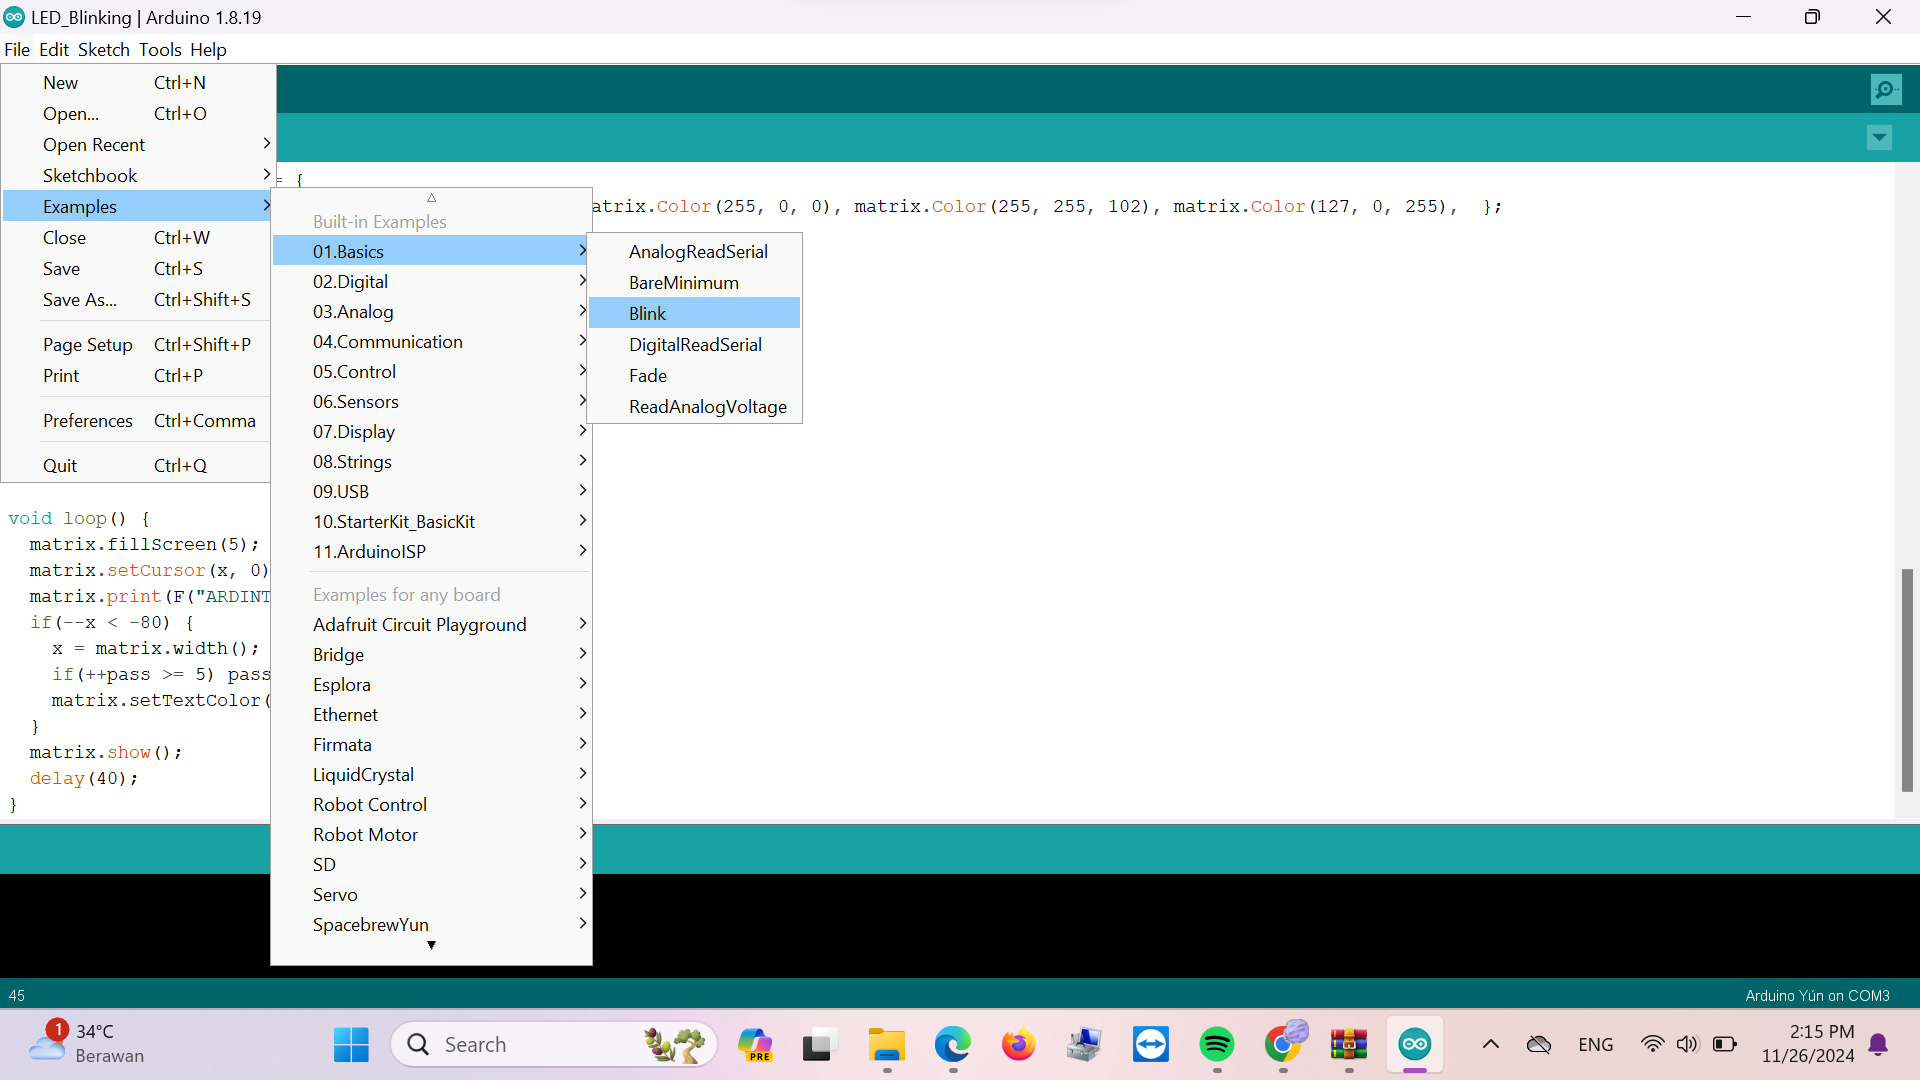
Task: Click the ReadAnalogVoltage example option
Action: (708, 406)
